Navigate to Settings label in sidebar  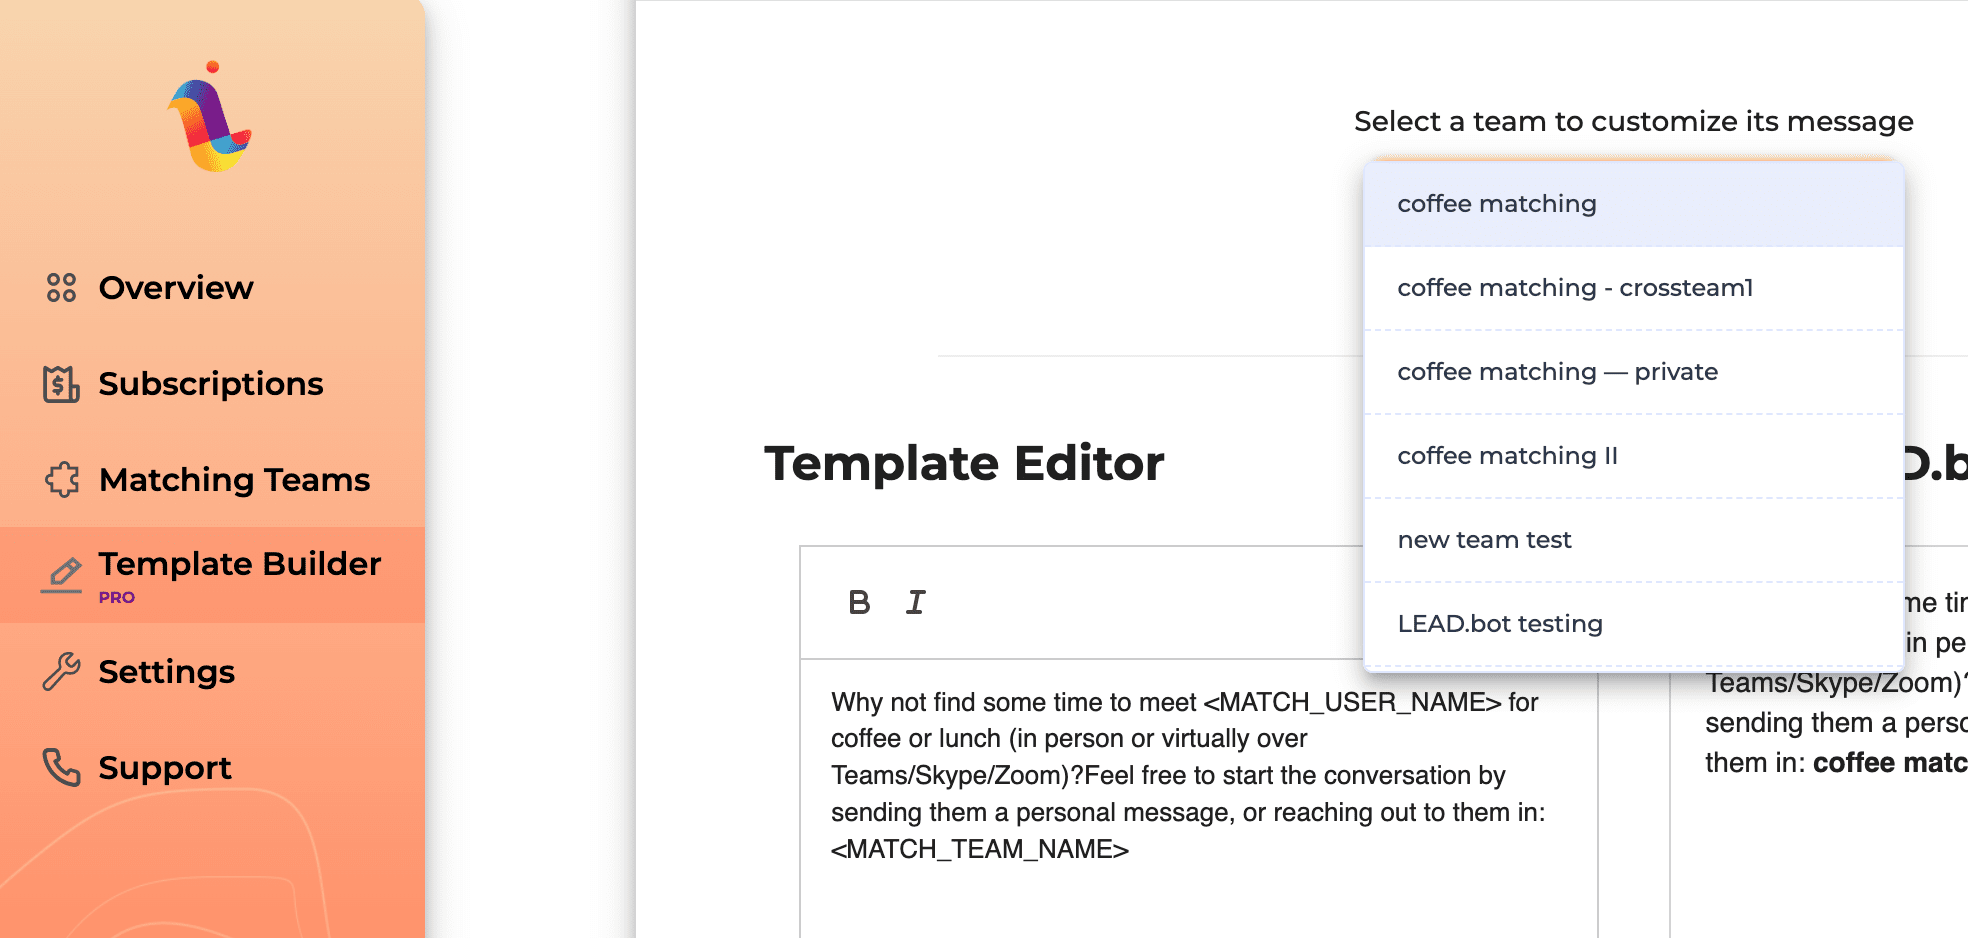(166, 672)
